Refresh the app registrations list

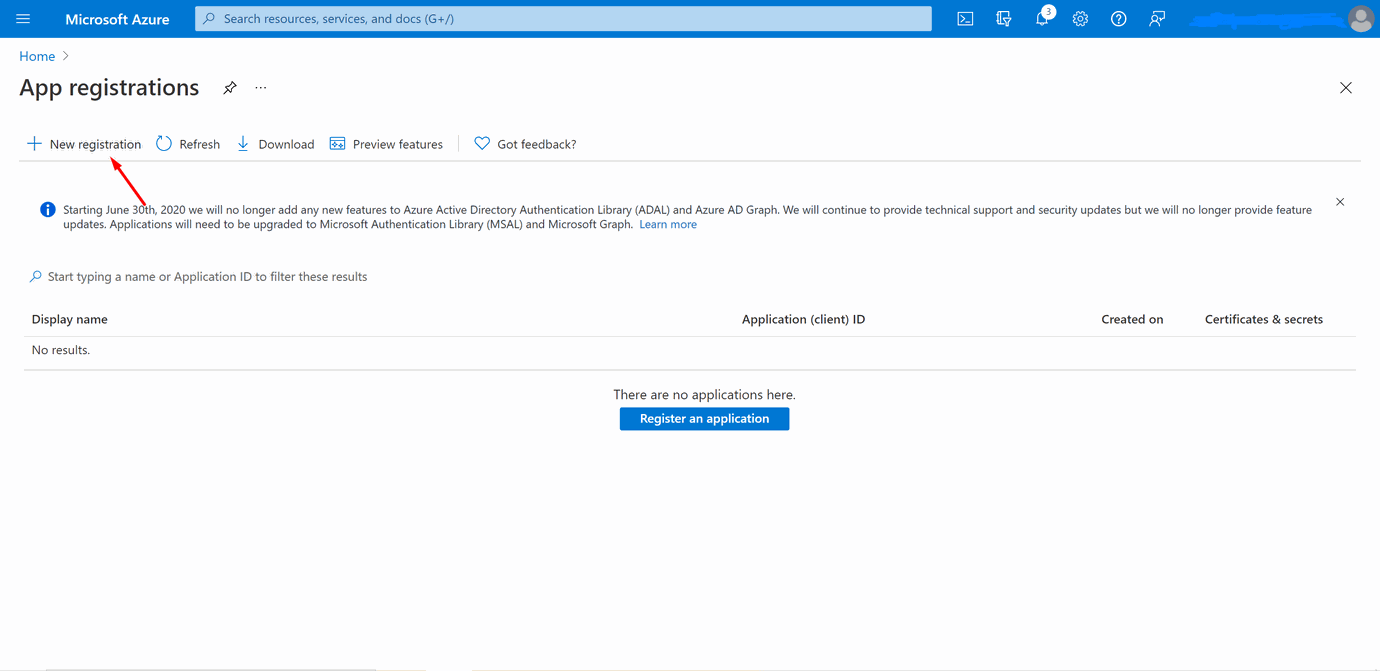[x=188, y=144]
